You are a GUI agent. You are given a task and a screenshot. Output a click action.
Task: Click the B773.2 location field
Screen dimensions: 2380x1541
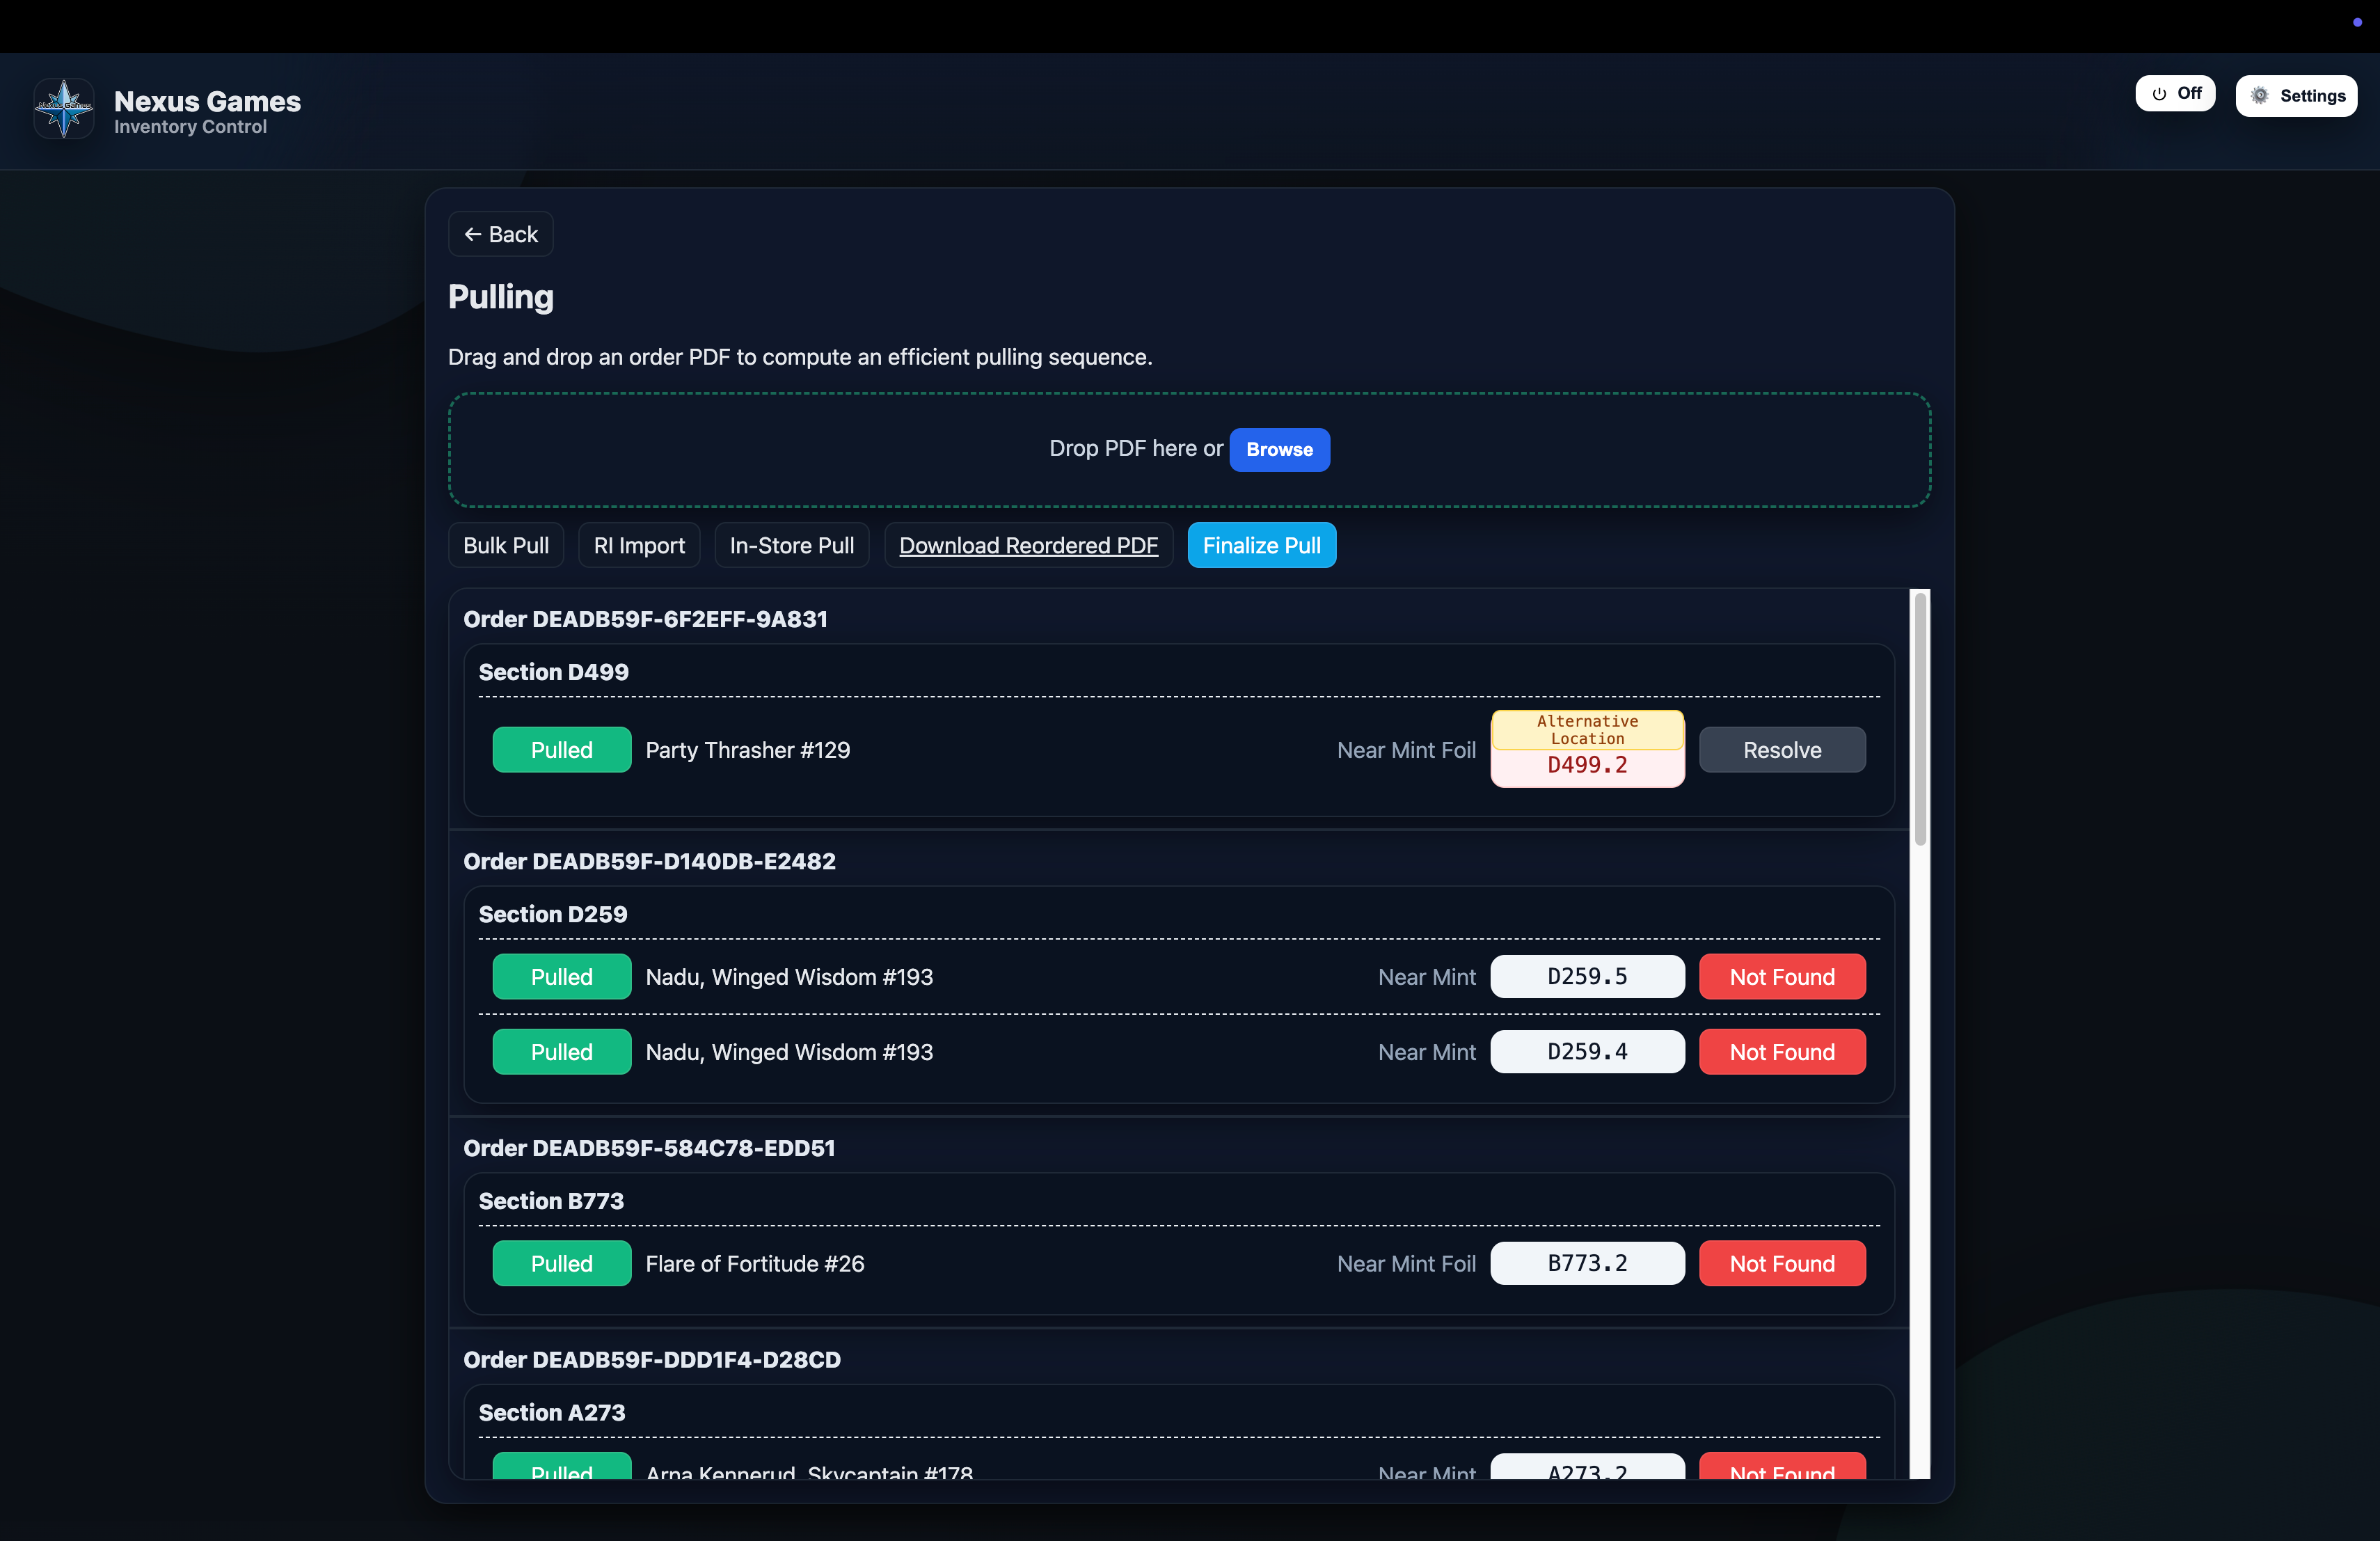[1587, 1264]
